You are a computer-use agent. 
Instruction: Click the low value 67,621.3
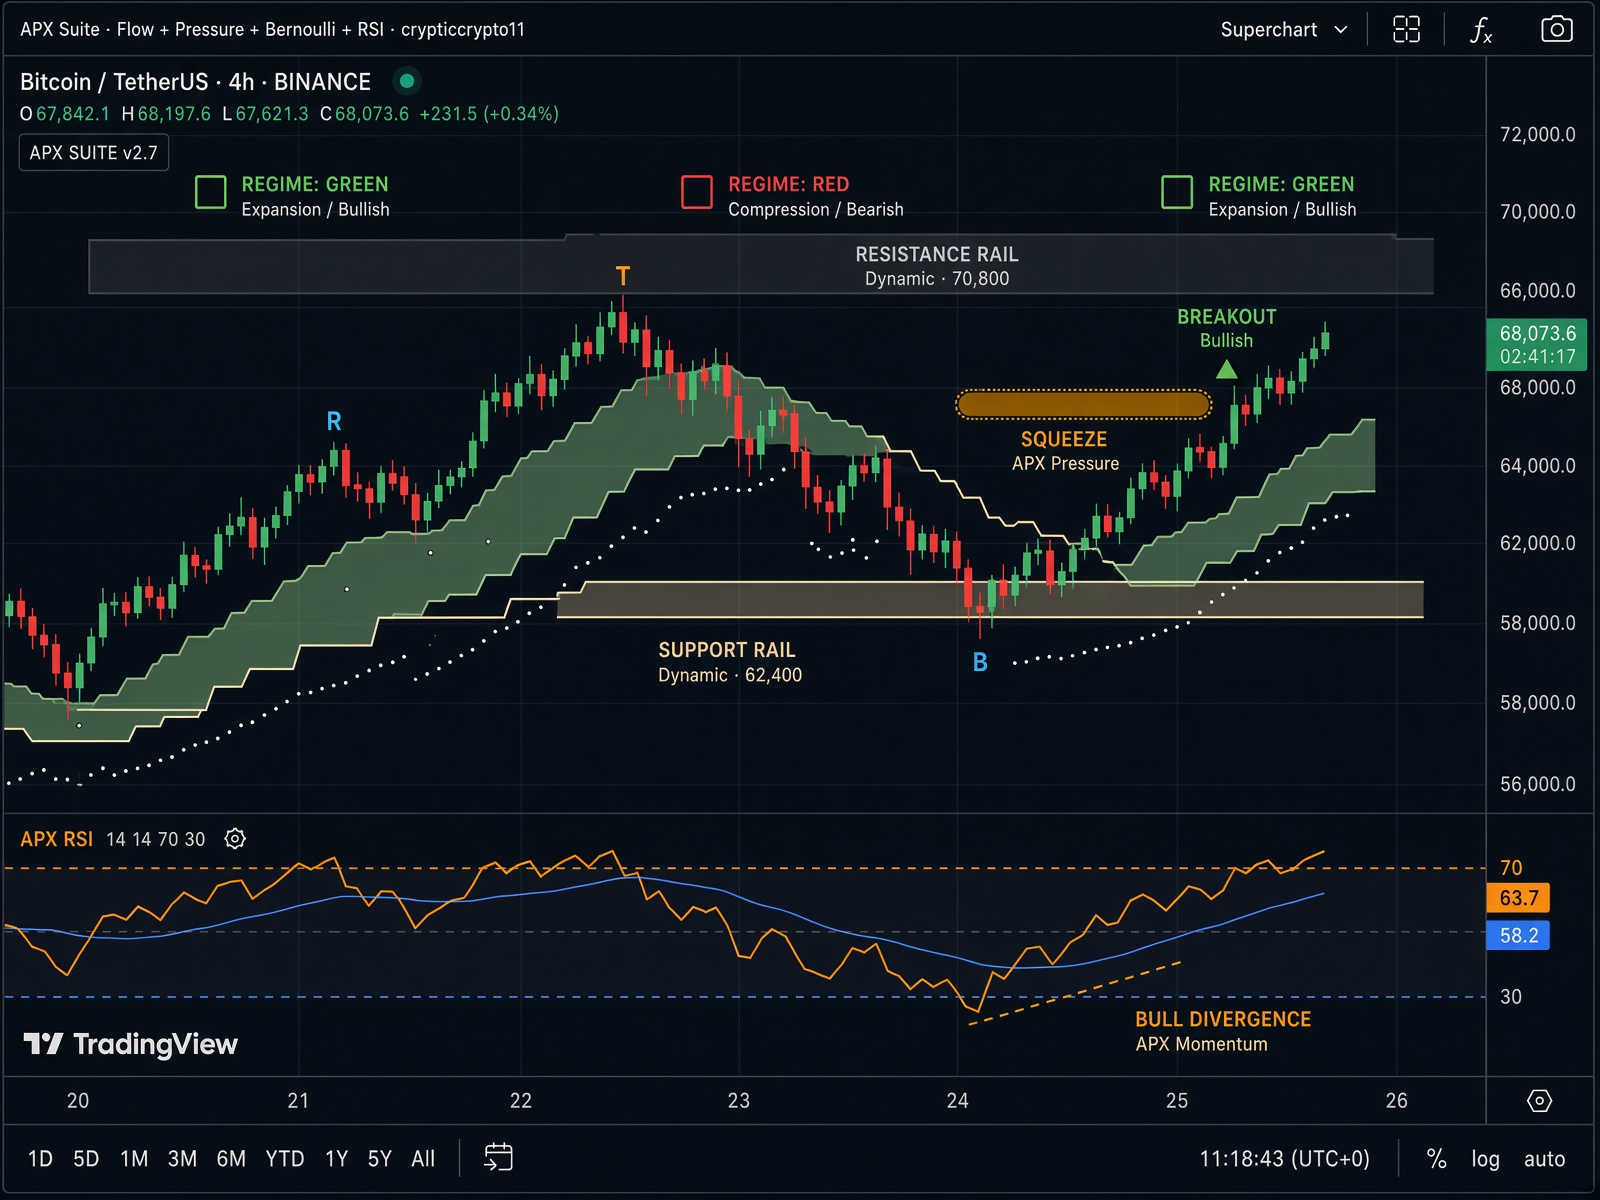(x=272, y=114)
